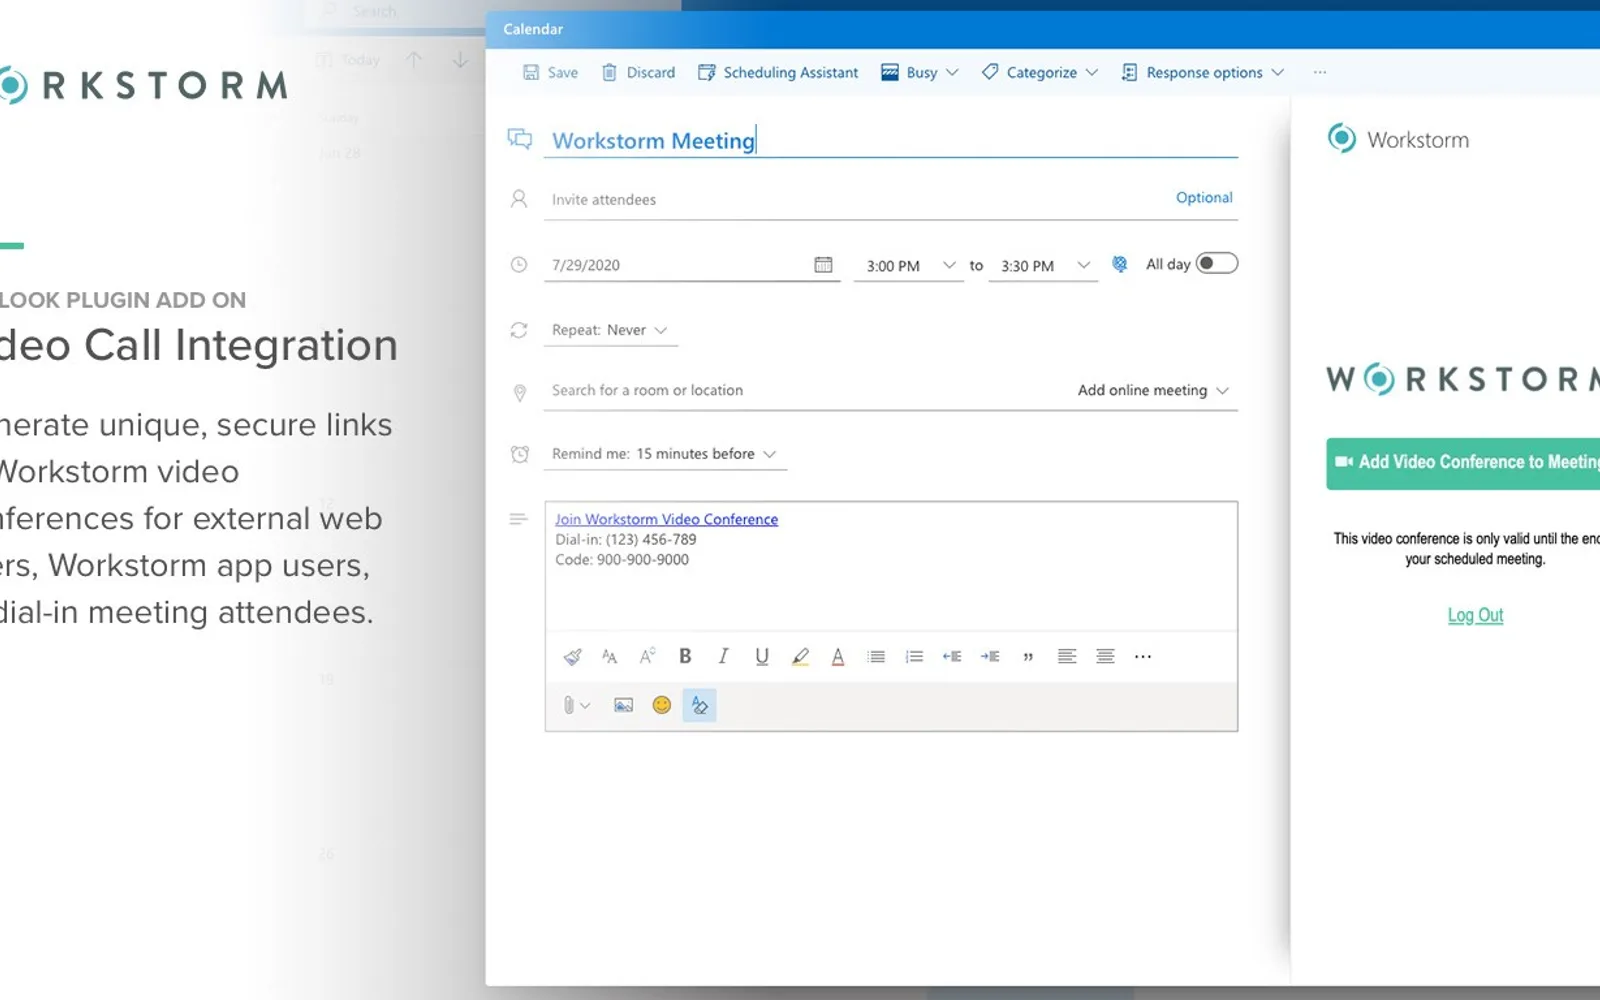1600x1000 pixels.
Task: Apply the quote formatting
Action: click(1028, 657)
